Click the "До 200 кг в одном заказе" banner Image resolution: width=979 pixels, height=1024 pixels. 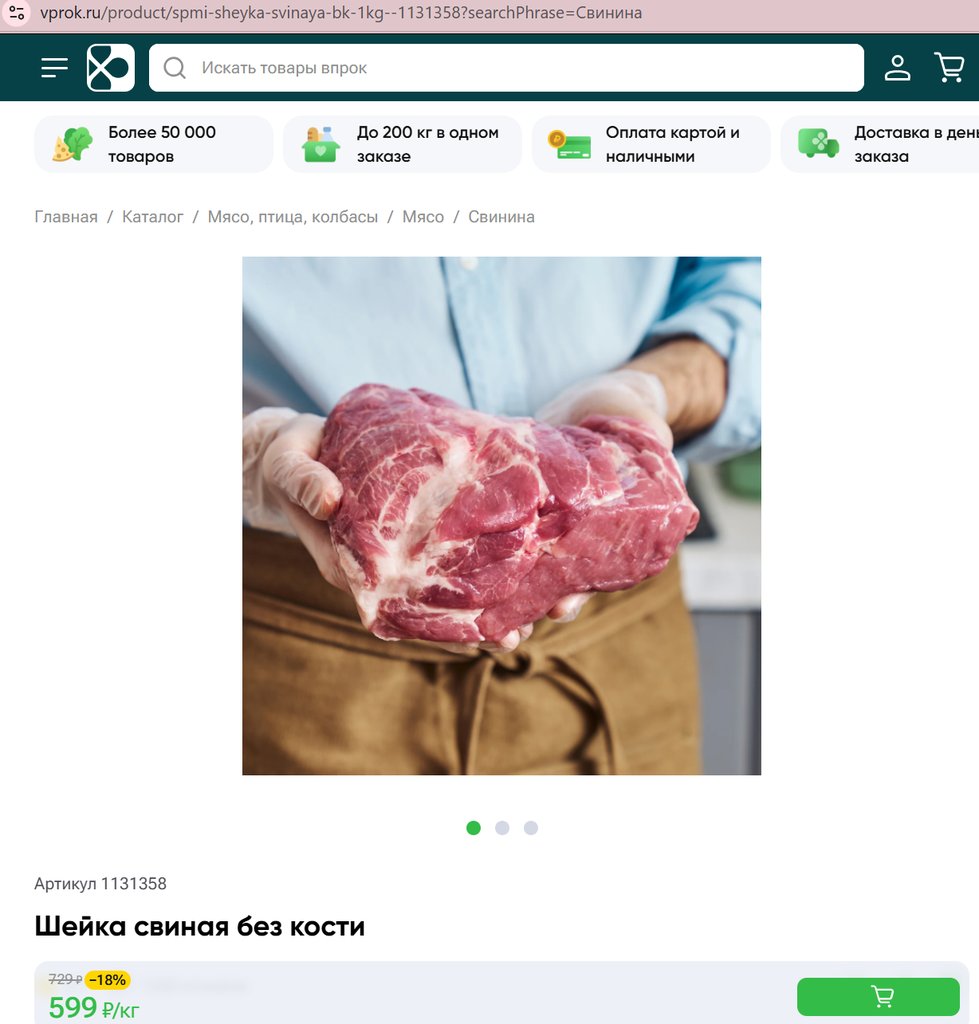[x=402, y=144]
